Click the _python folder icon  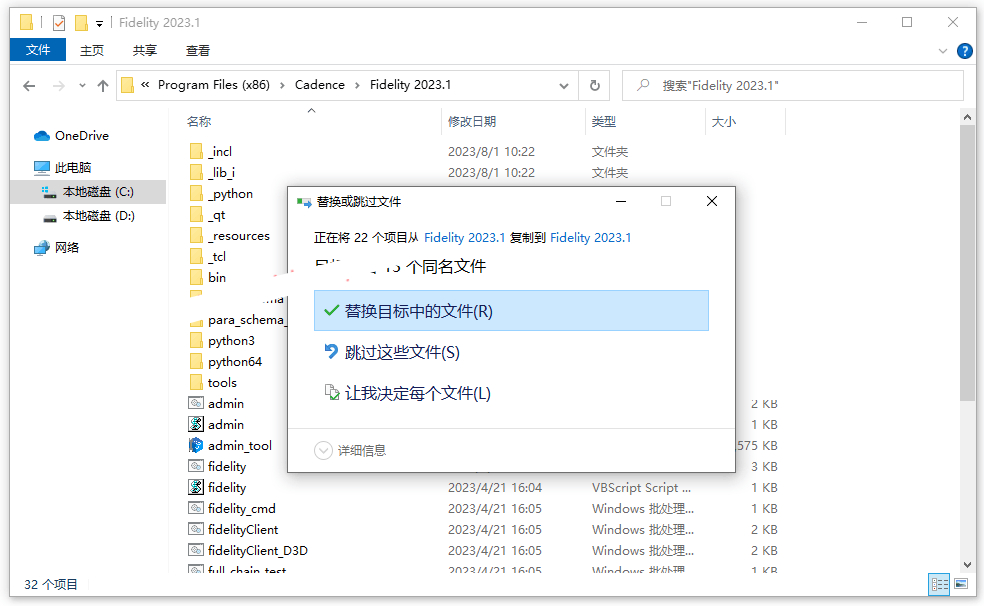click(x=196, y=194)
